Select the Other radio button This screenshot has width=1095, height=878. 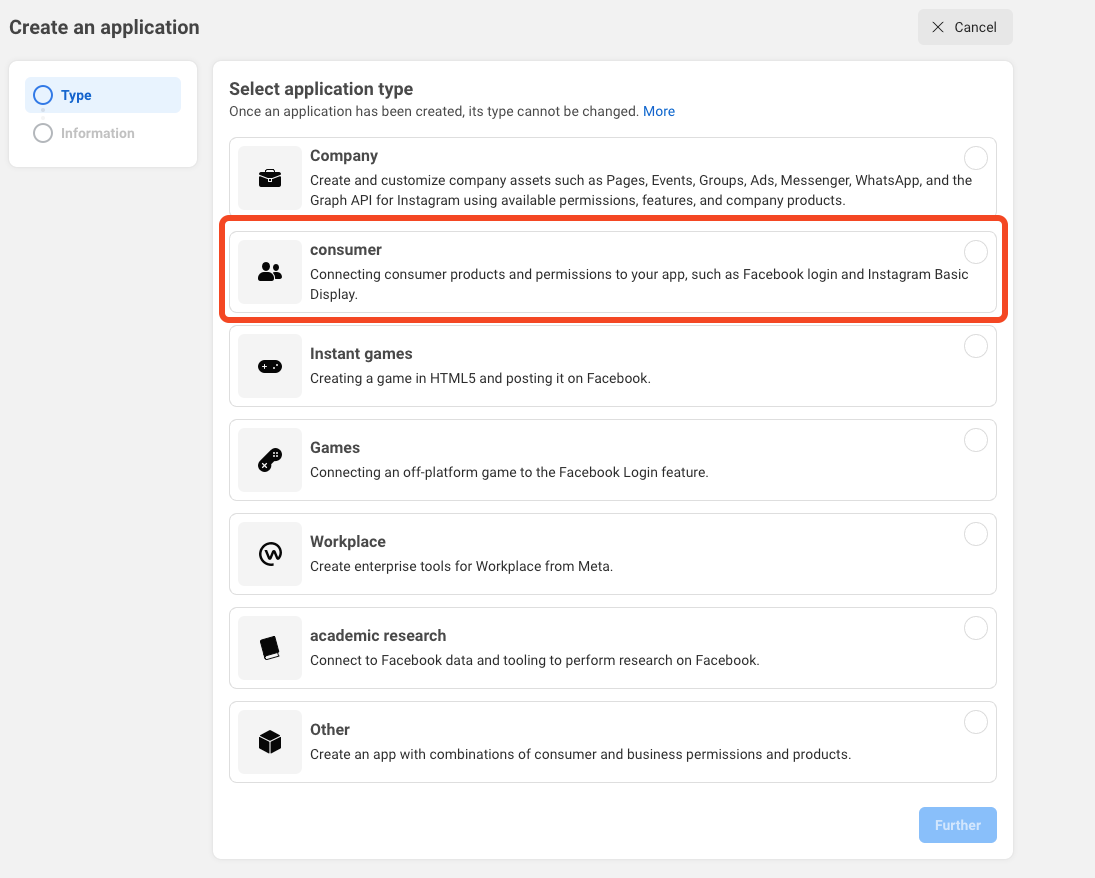[975, 722]
